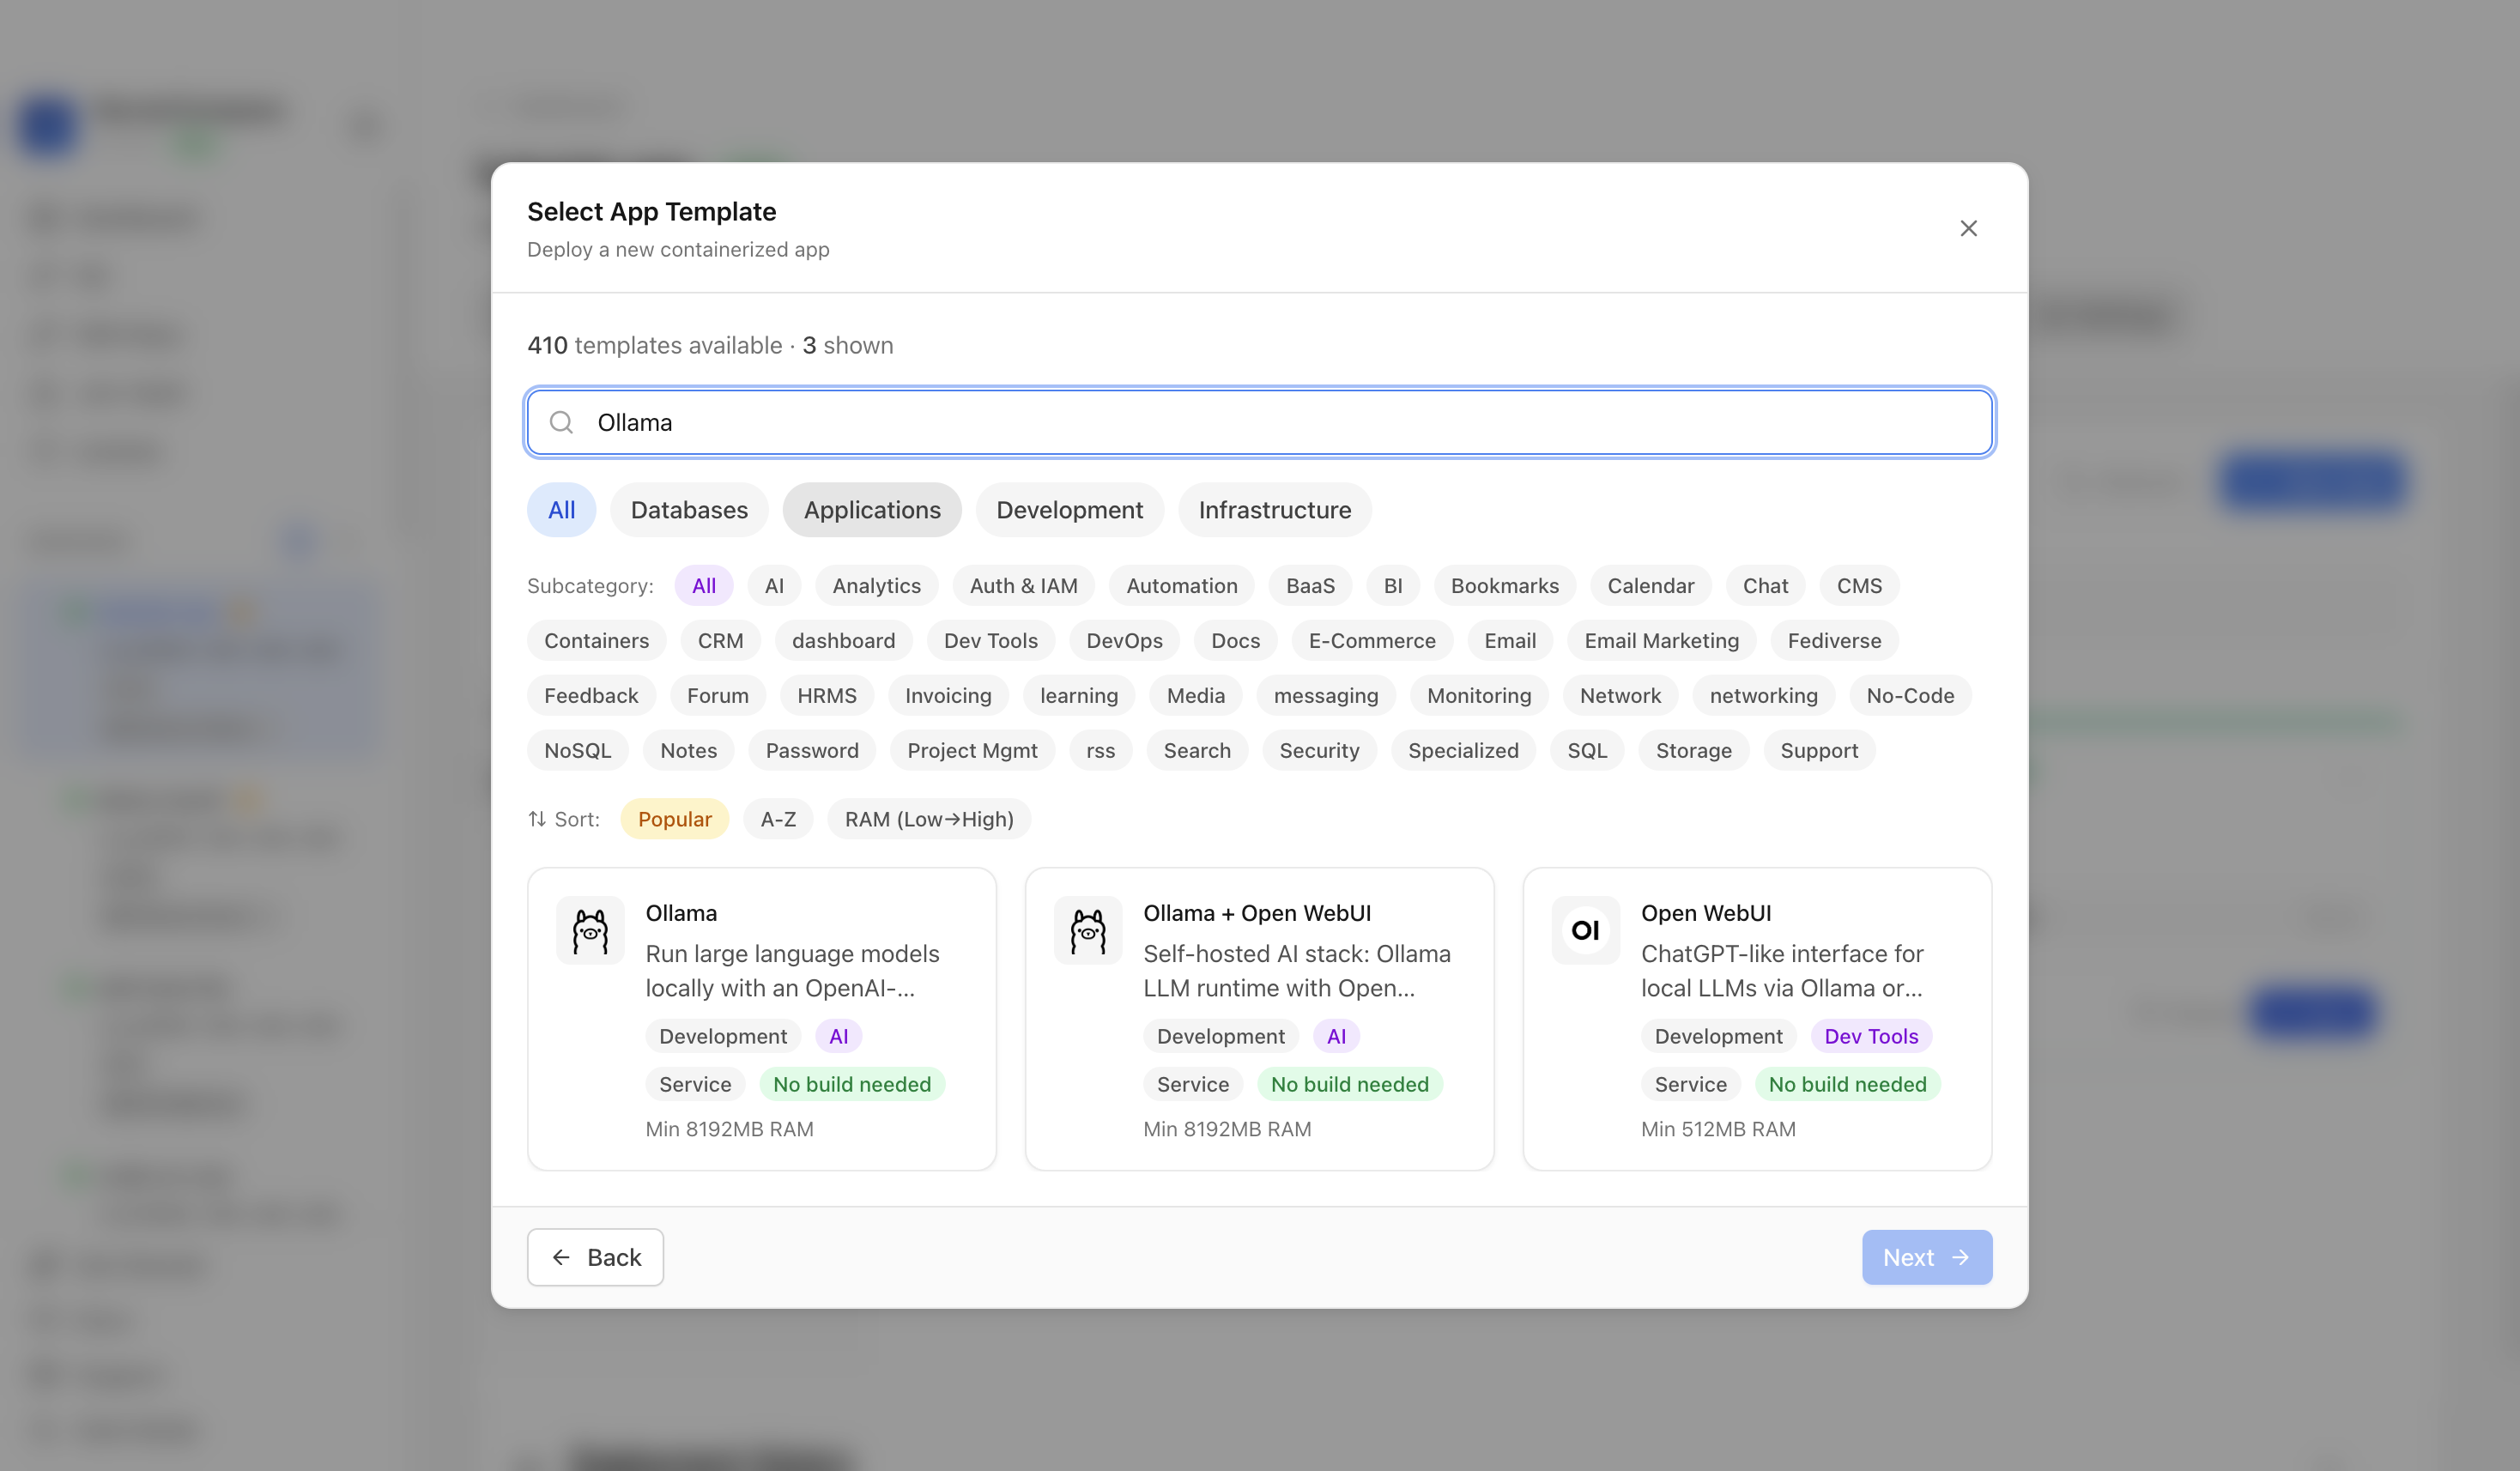Close the Select App Template dialog
This screenshot has height=1471, width=2520.
pyautogui.click(x=1968, y=228)
